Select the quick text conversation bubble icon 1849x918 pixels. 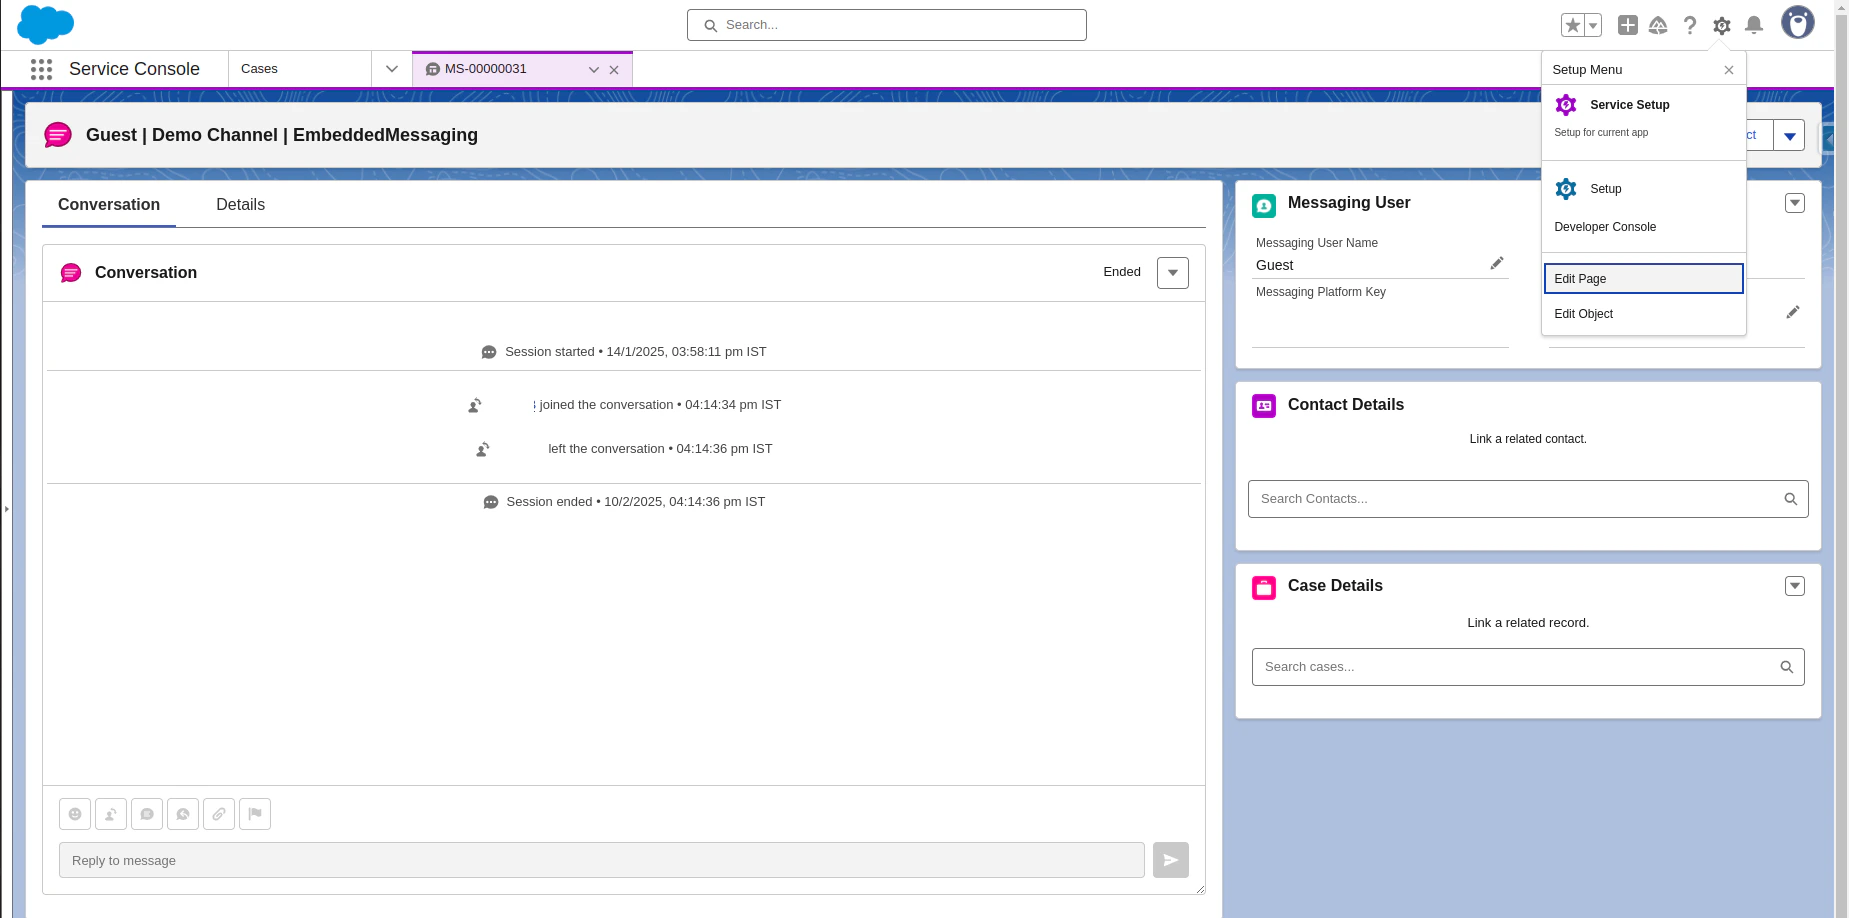point(147,813)
